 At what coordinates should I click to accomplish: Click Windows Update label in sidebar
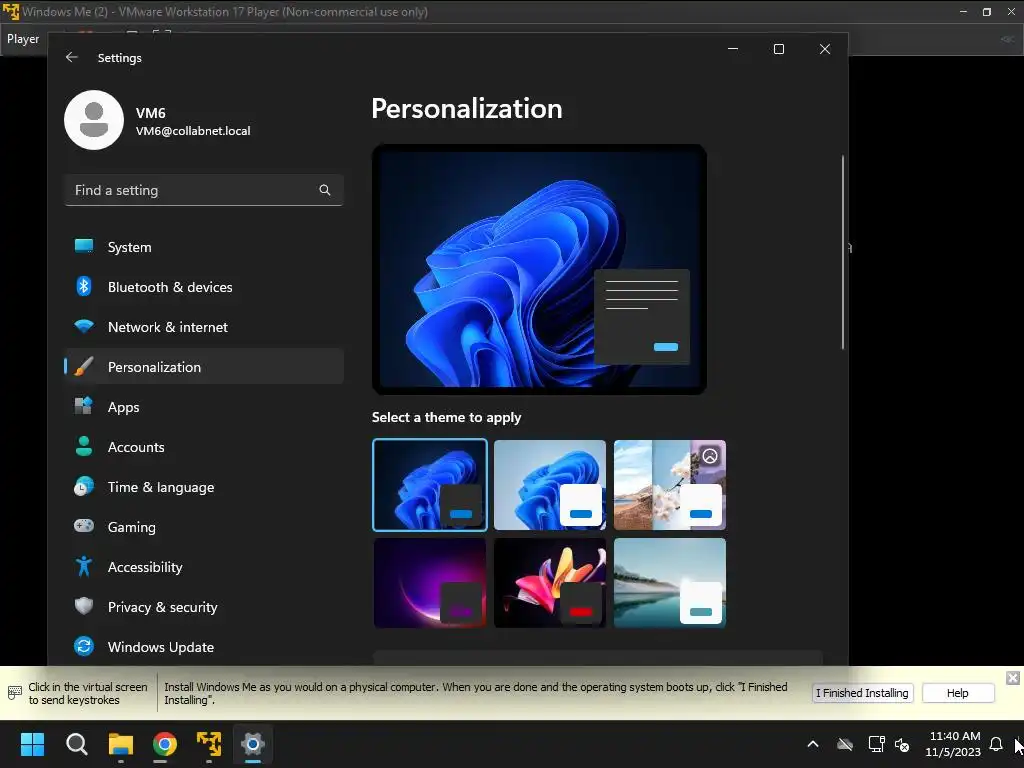click(161, 647)
